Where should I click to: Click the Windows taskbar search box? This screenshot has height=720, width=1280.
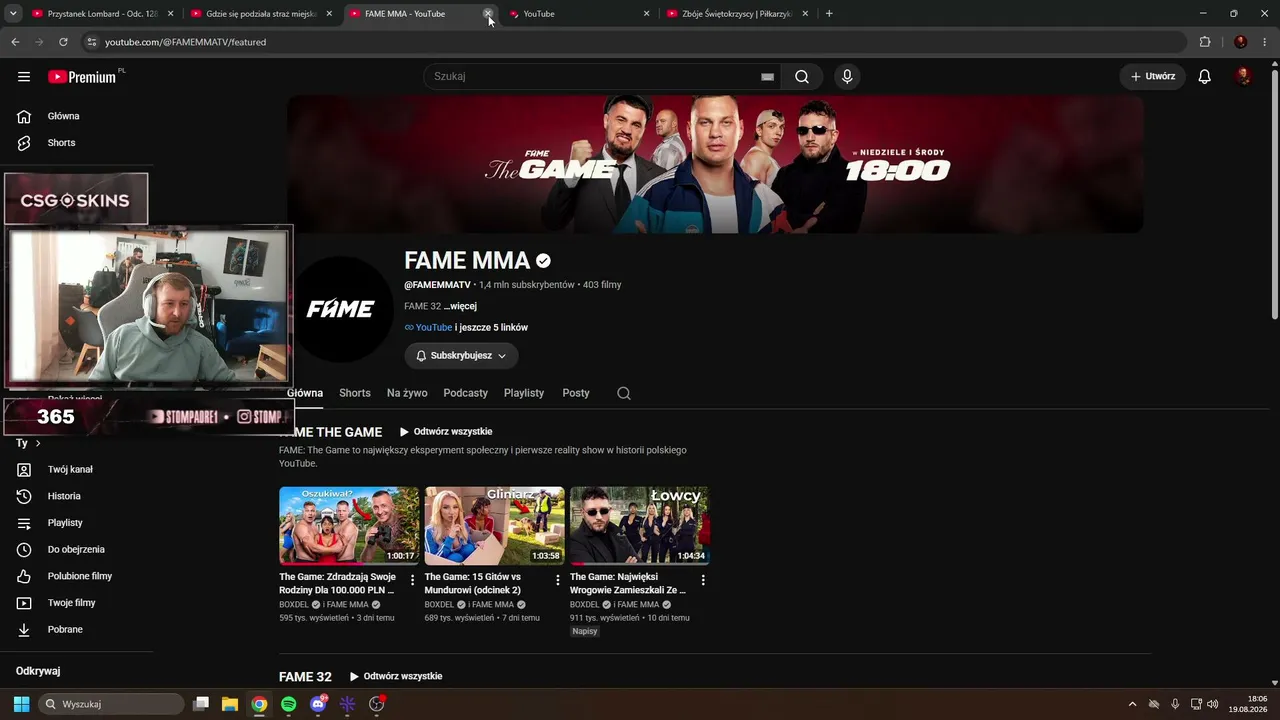111,704
